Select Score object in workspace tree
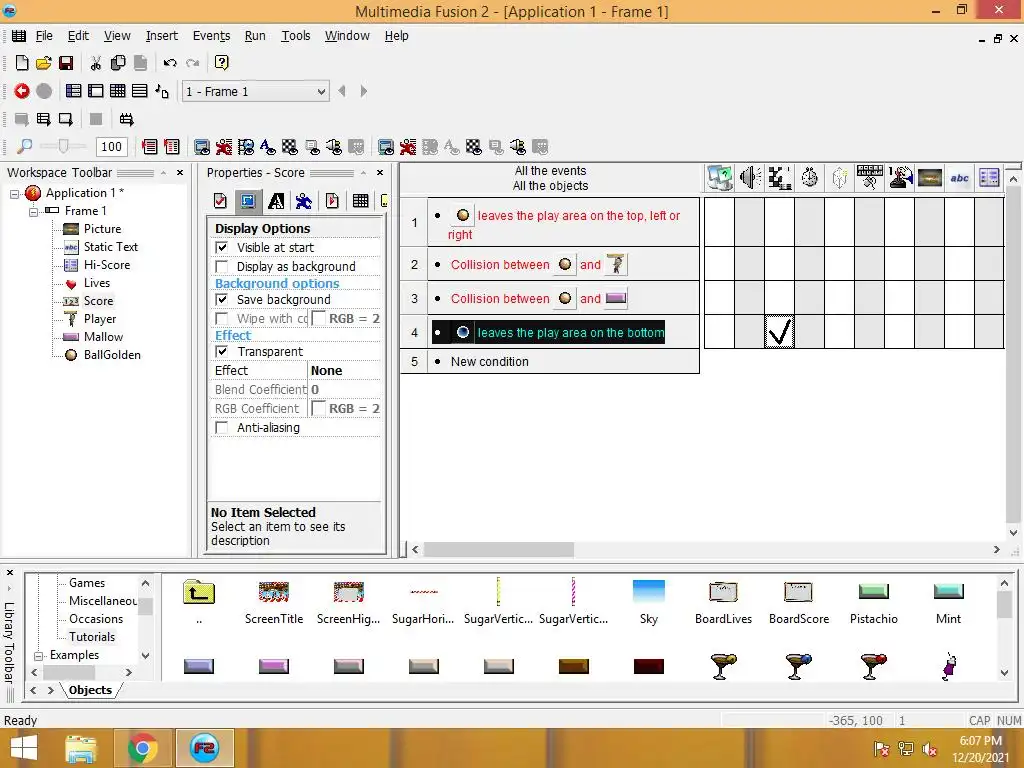This screenshot has width=1024, height=768. pos(98,301)
